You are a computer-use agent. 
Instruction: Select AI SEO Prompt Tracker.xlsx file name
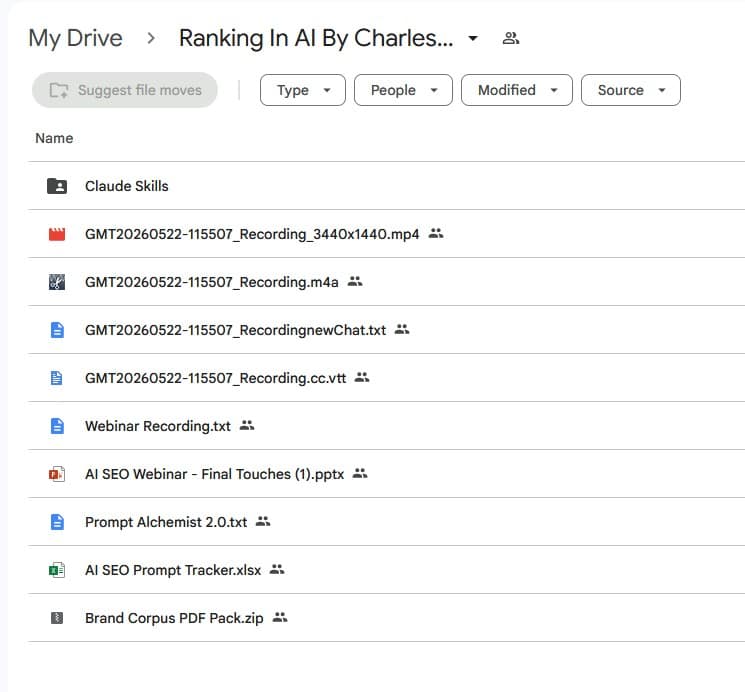pyautogui.click(x=173, y=570)
